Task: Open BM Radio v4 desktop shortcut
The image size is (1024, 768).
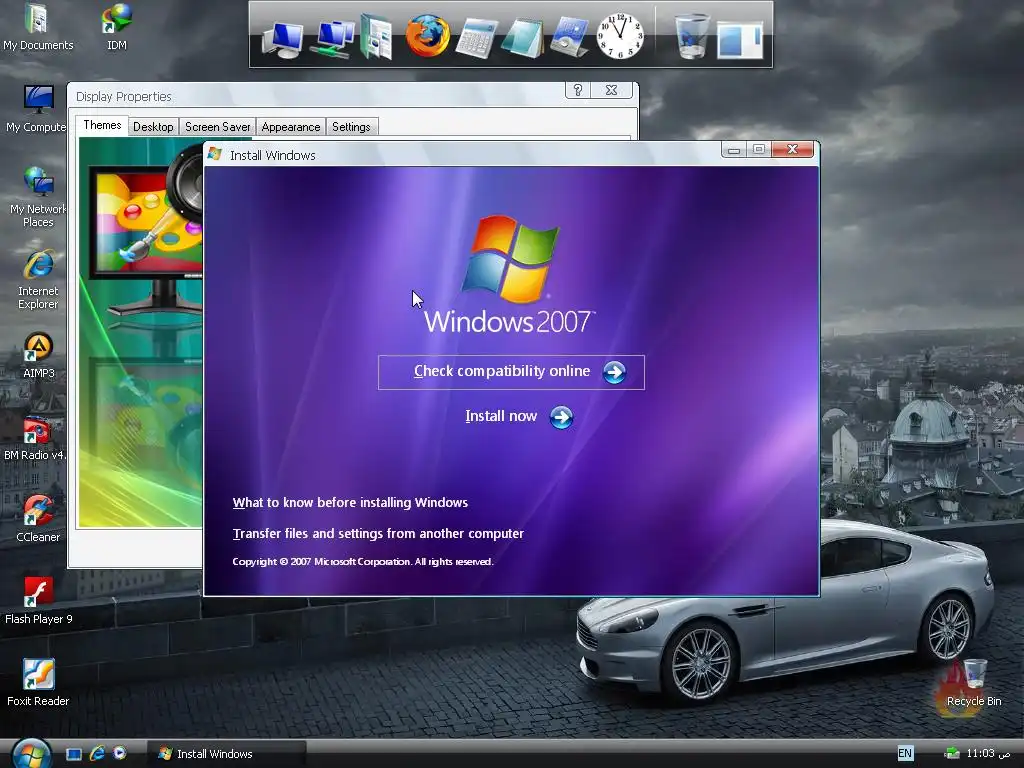Action: (35, 438)
